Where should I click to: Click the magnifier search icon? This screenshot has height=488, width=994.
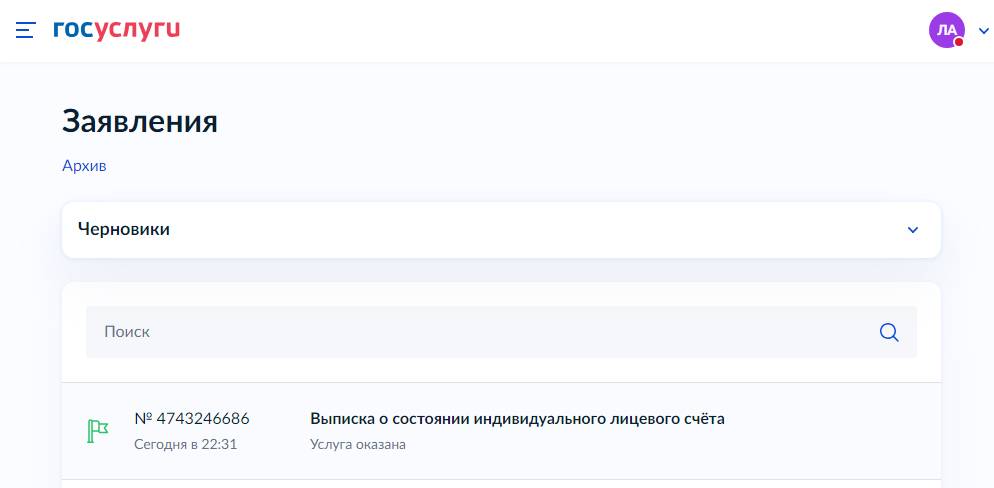click(889, 332)
